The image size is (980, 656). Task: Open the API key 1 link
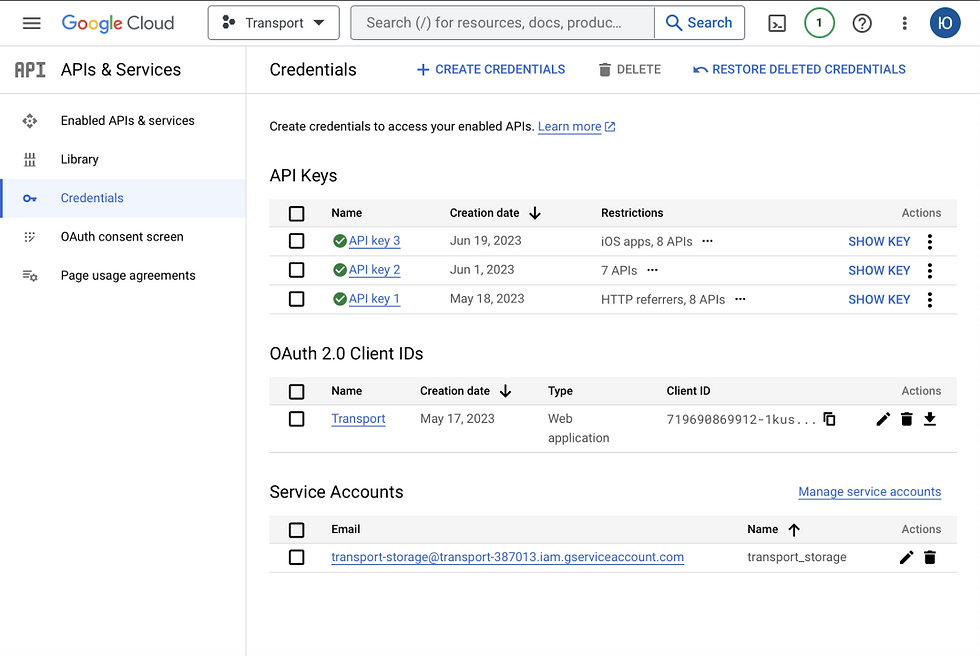click(x=374, y=299)
